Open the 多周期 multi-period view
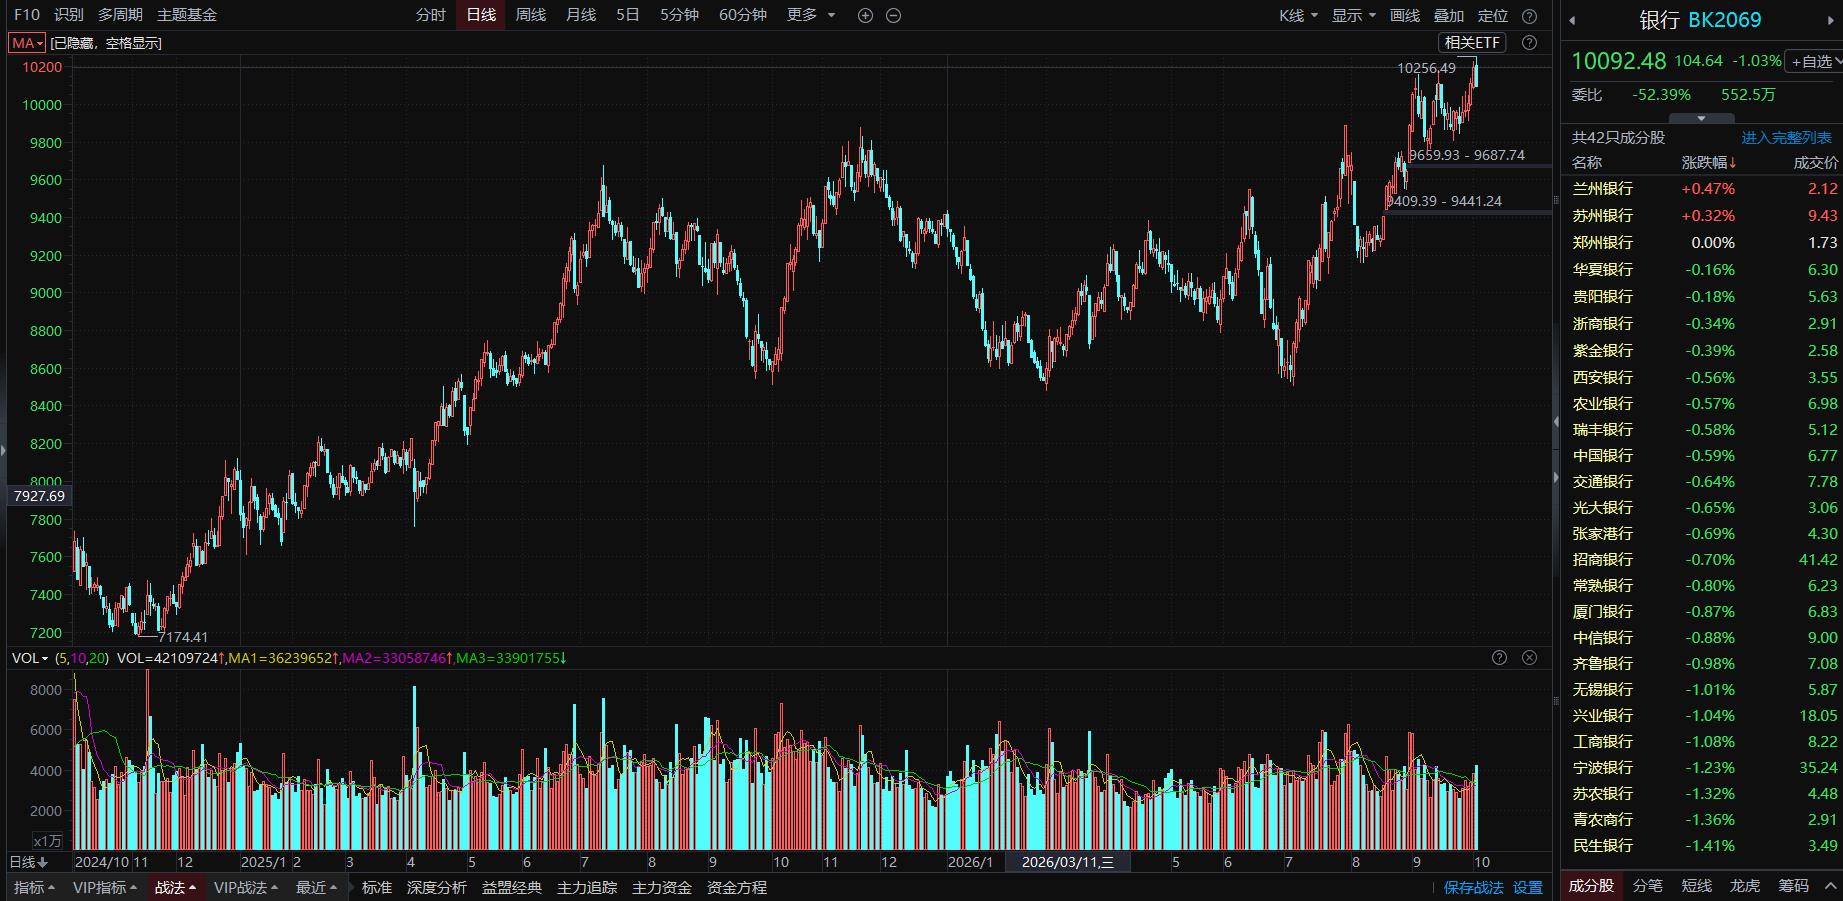Viewport: 1843px width, 901px height. coord(120,15)
